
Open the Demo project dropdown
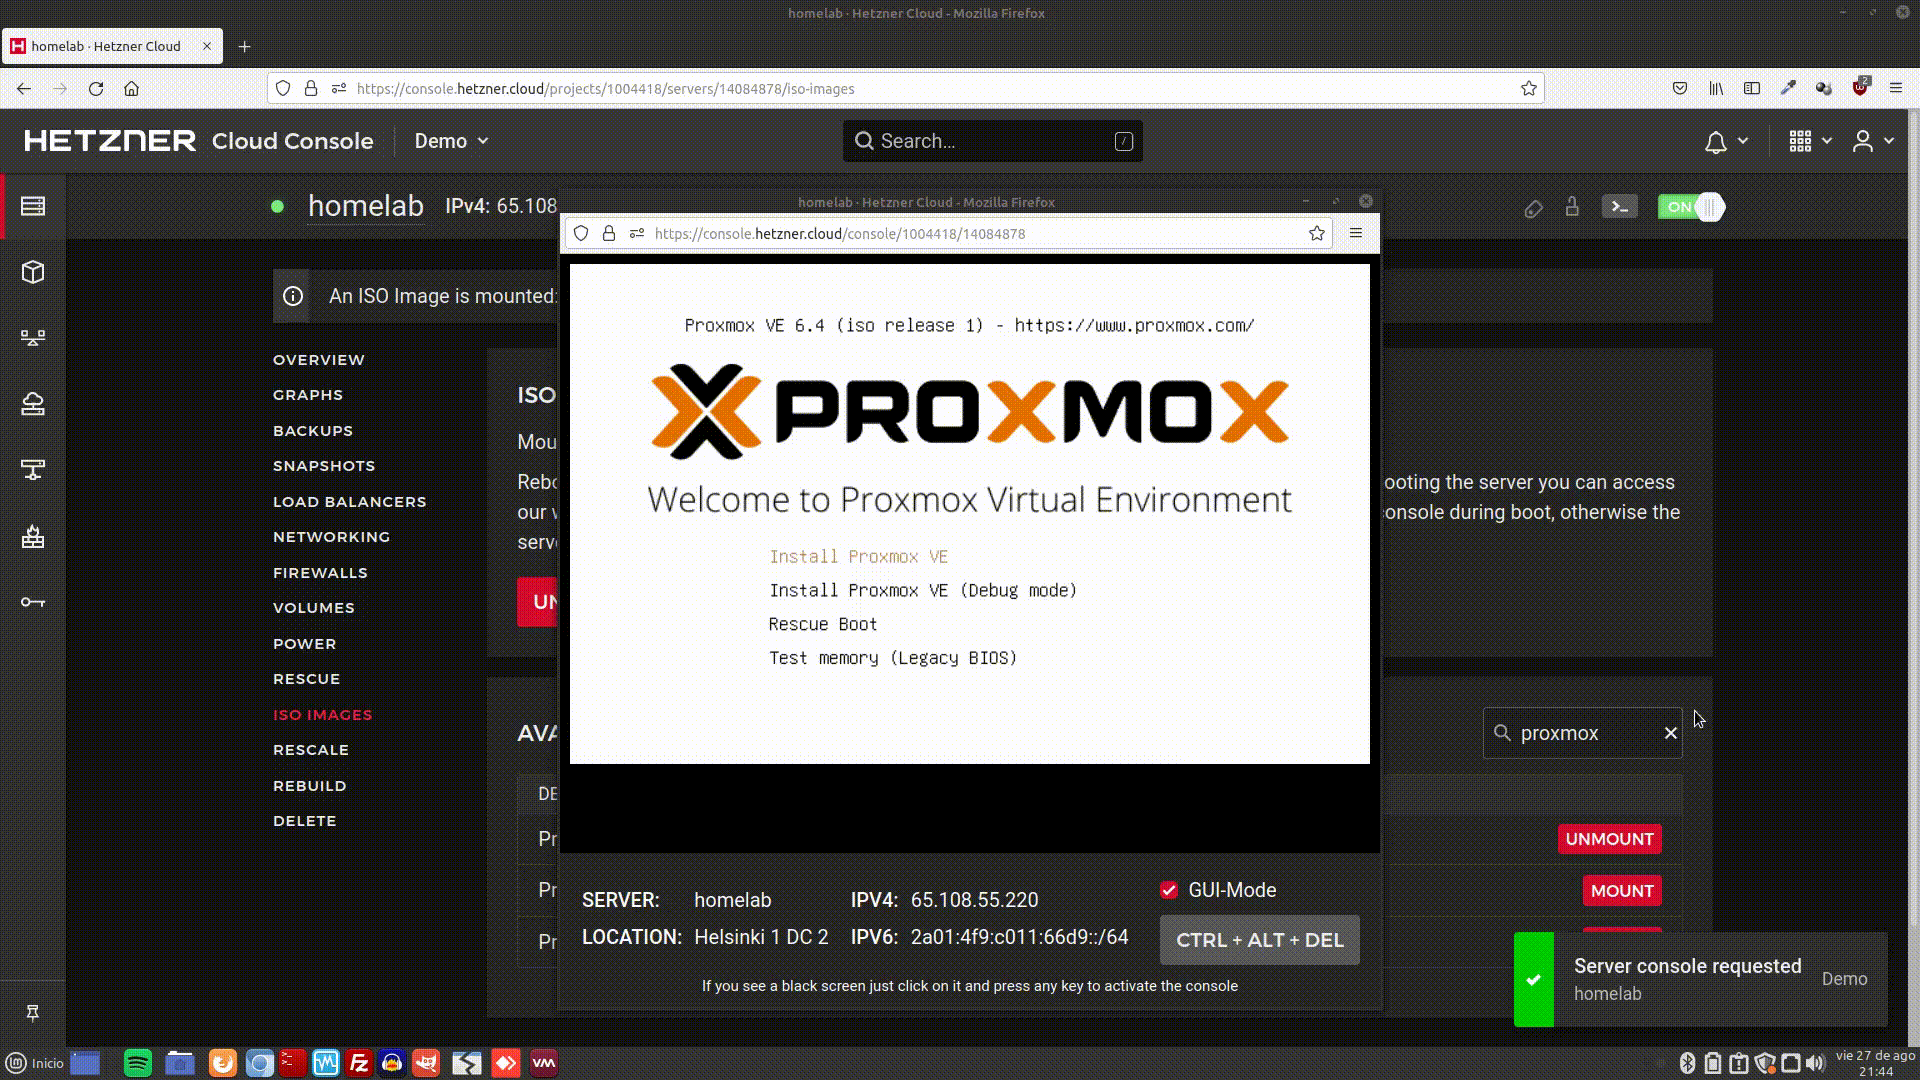coord(451,141)
